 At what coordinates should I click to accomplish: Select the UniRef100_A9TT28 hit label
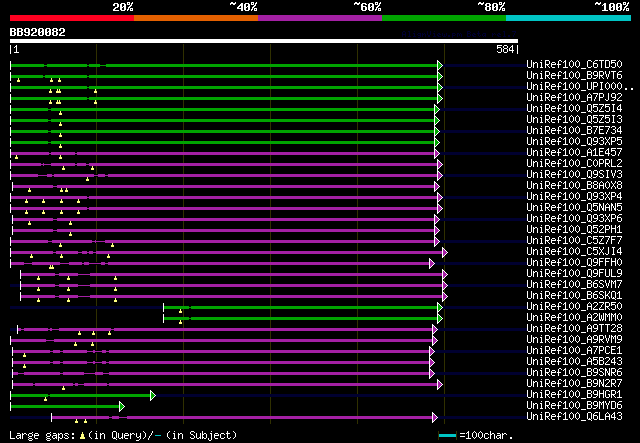tap(574, 329)
